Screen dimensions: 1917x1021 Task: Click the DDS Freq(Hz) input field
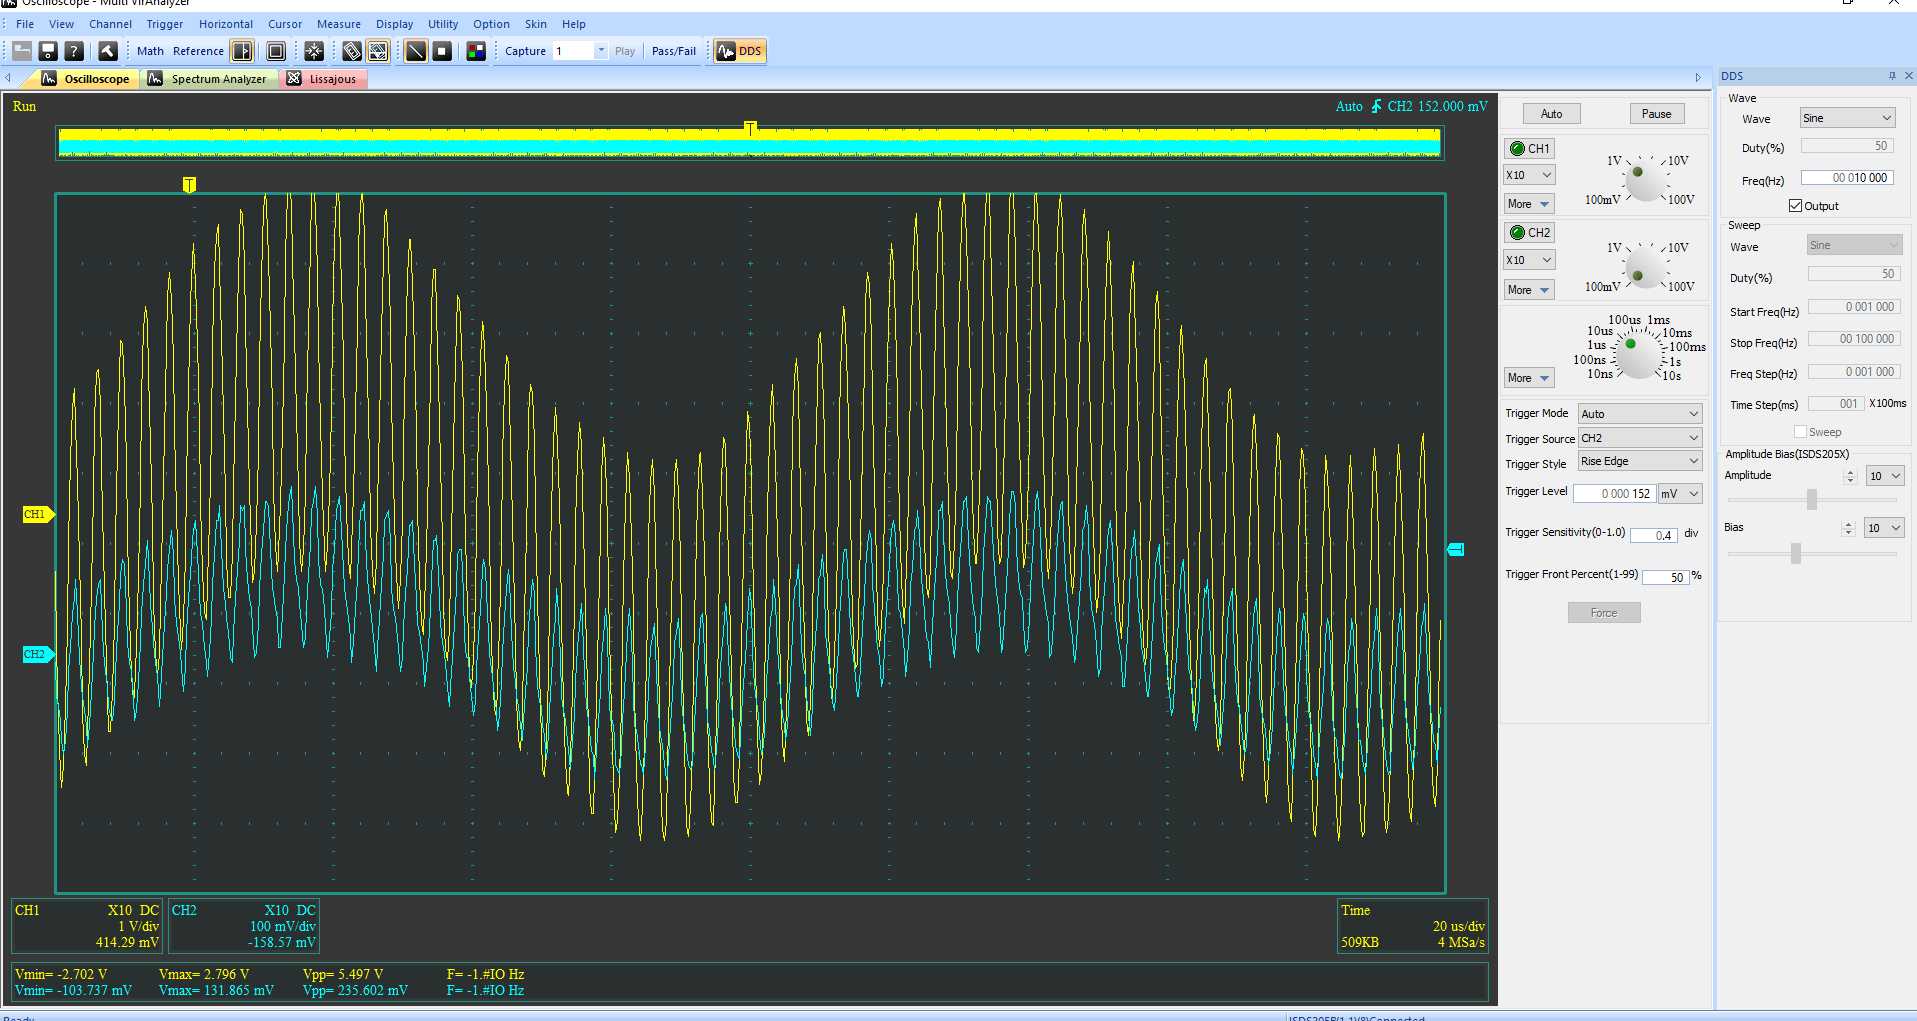(1847, 178)
